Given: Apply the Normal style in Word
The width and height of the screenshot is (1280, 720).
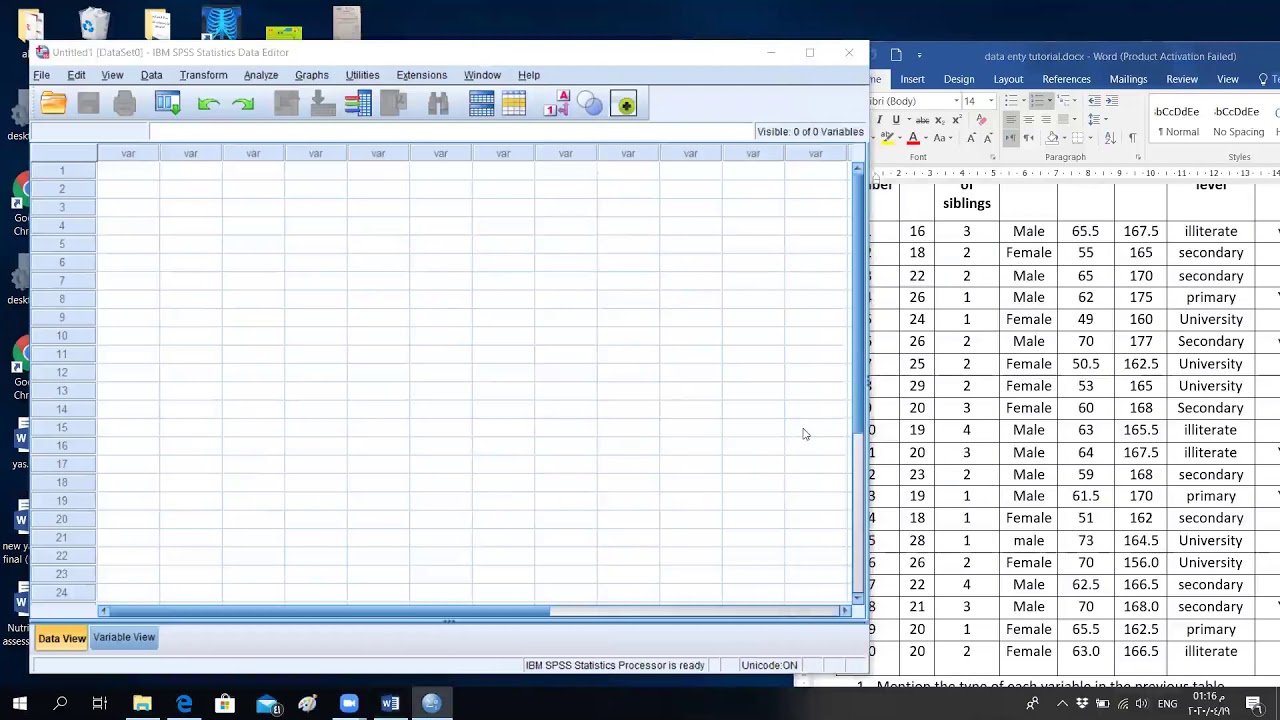Looking at the screenshot, I should point(1178,121).
